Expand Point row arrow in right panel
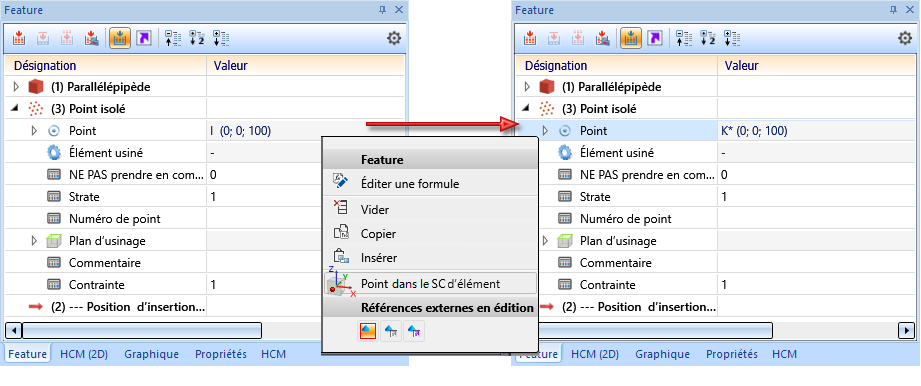 click(x=545, y=130)
